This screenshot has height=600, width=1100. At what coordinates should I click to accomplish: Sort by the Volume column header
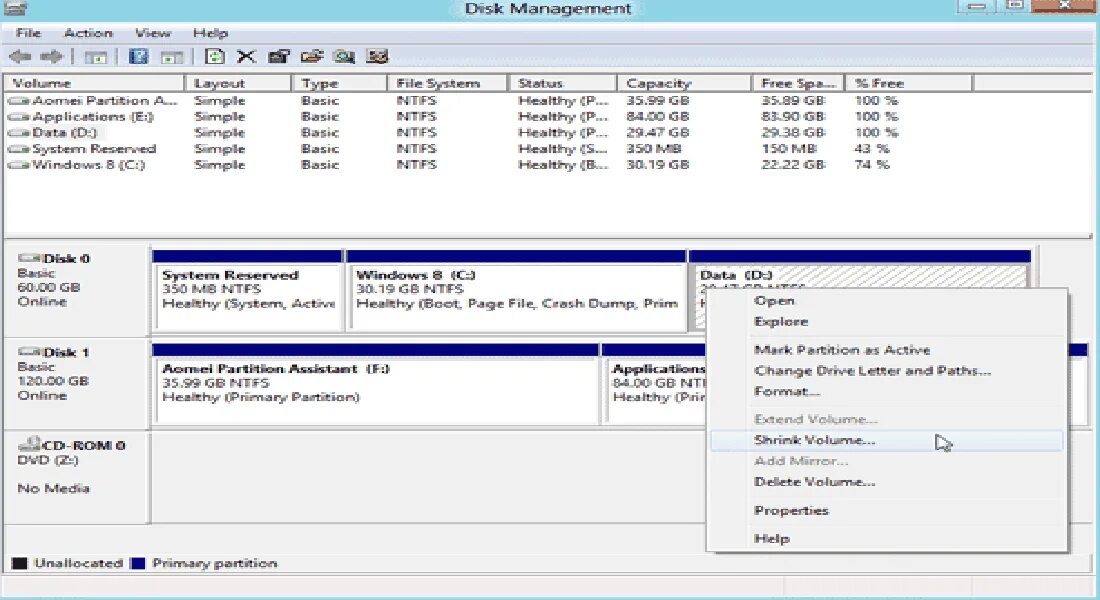pos(94,83)
